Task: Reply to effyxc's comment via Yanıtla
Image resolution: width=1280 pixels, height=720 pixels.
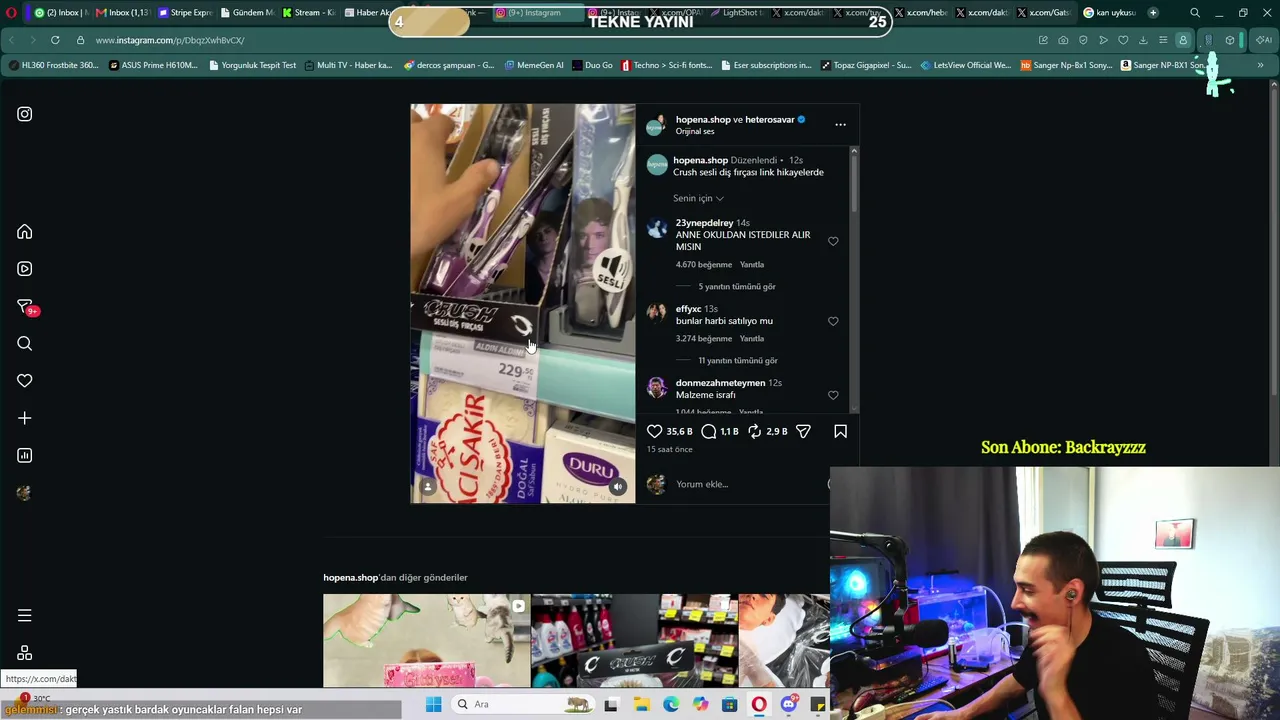Action: pos(751,339)
